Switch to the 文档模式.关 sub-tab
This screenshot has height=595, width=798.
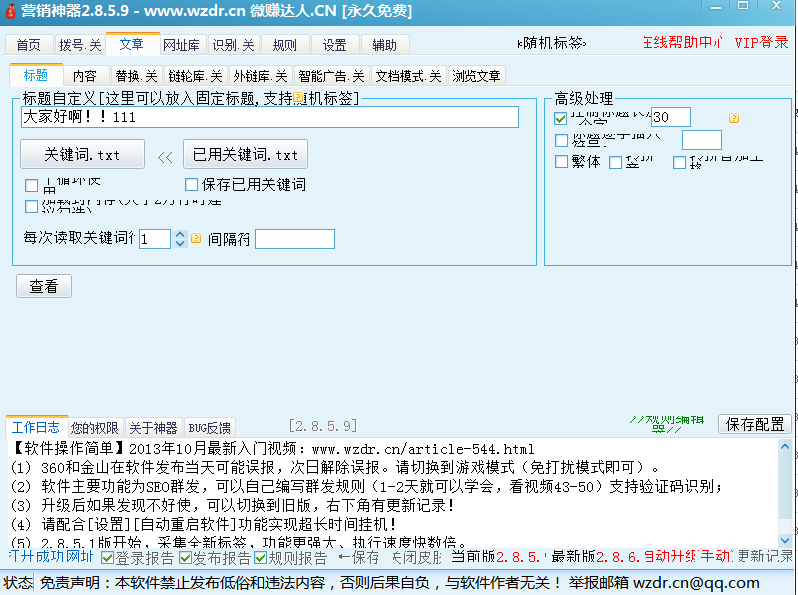[408, 76]
